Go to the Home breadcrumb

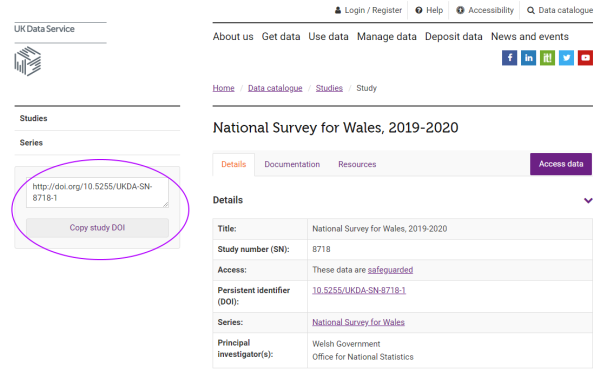point(223,88)
